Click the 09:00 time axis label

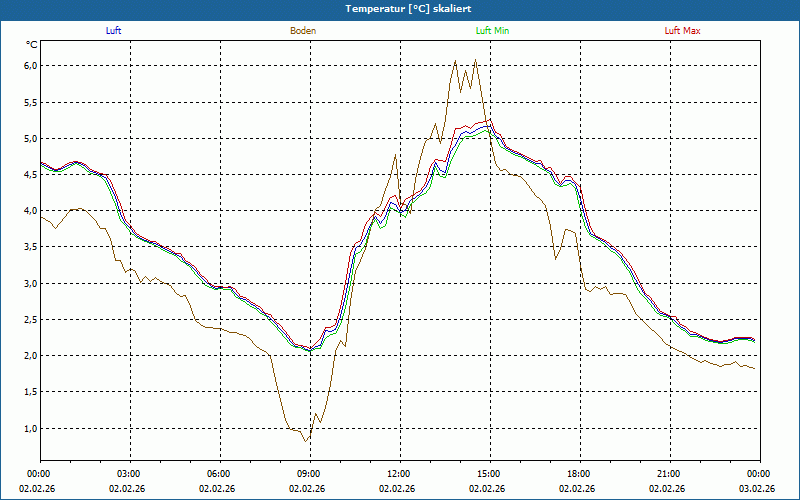coord(308,474)
